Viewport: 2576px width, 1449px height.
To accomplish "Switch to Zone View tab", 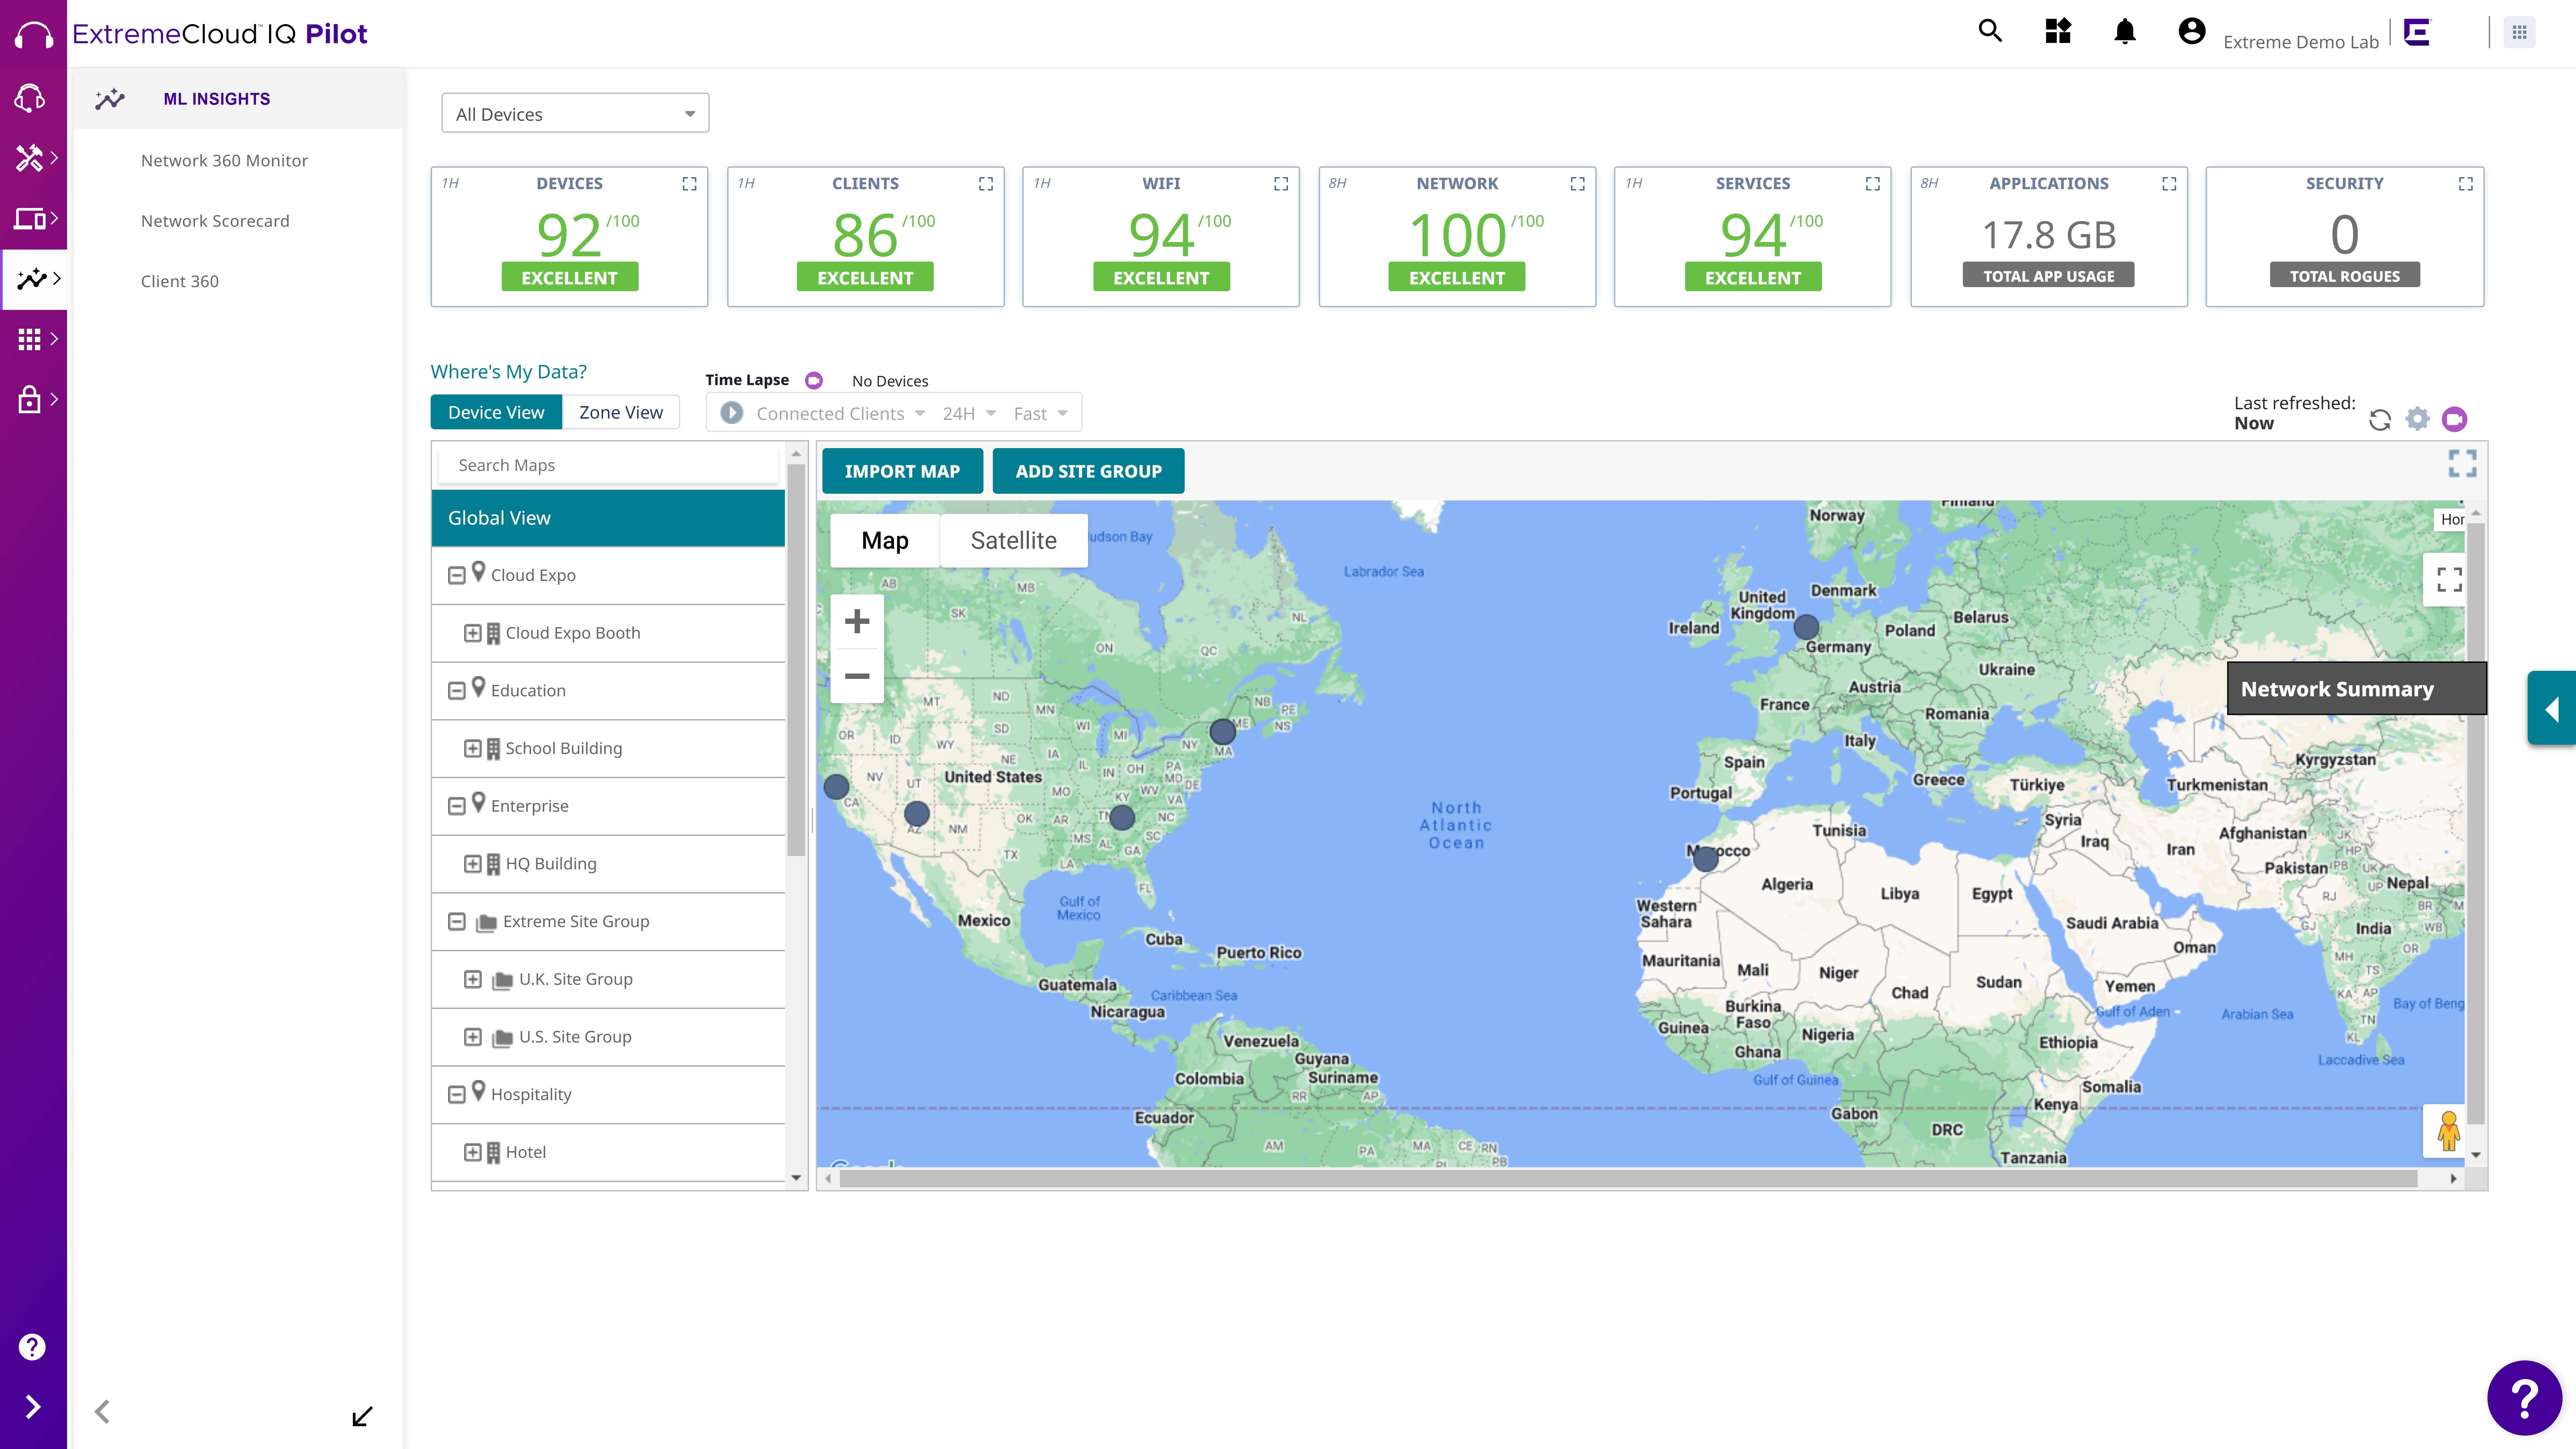I will 621,412.
